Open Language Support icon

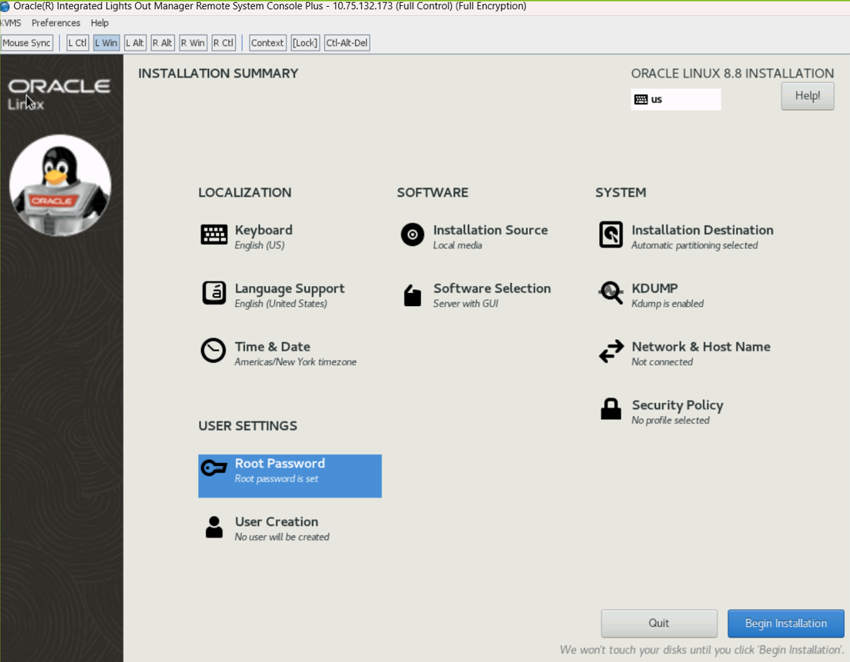click(x=214, y=293)
